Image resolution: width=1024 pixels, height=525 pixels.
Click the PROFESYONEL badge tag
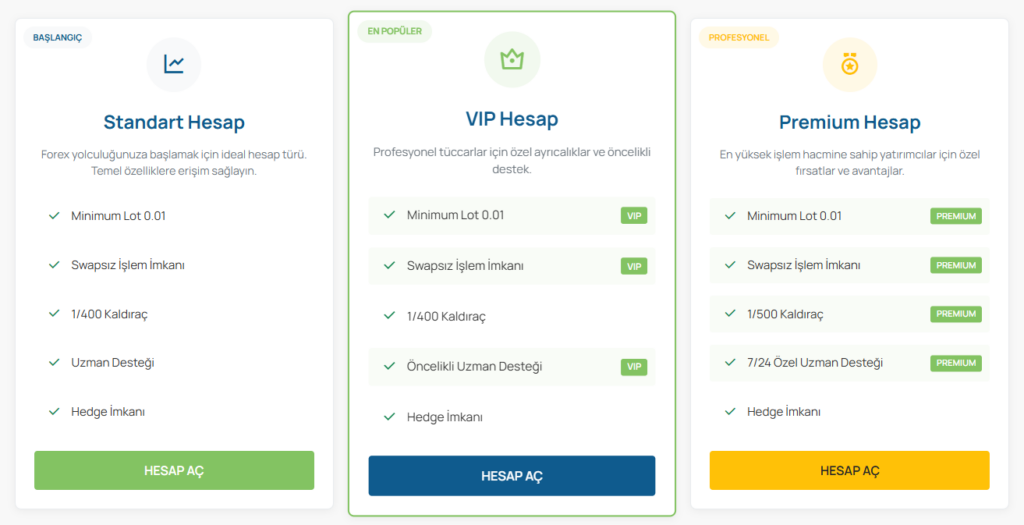tap(739, 37)
